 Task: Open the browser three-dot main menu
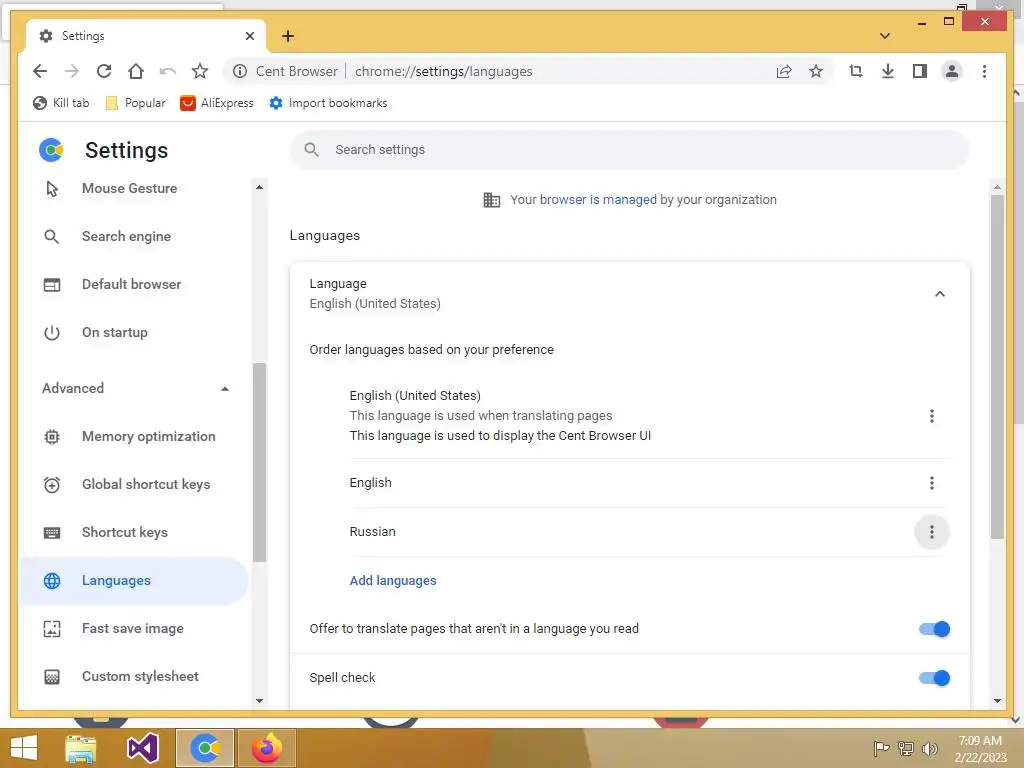point(984,71)
